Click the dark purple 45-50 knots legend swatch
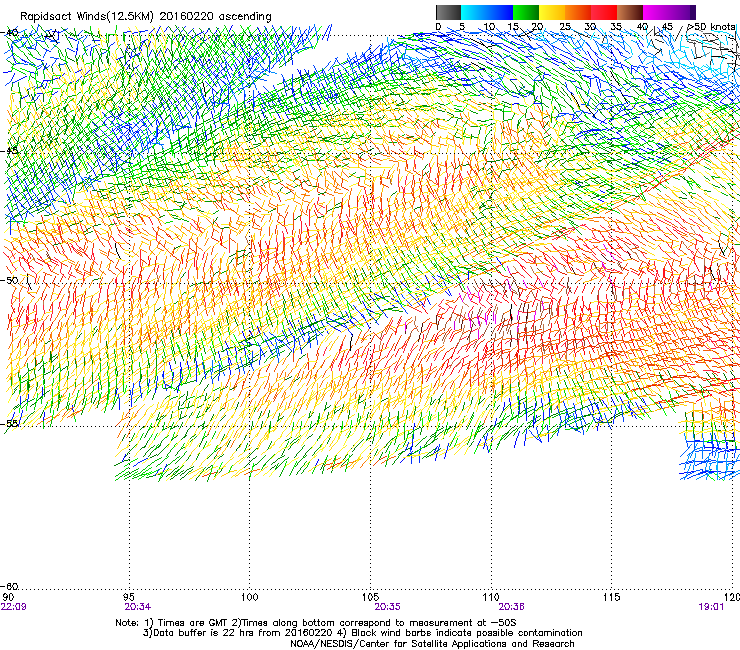 [x=682, y=12]
